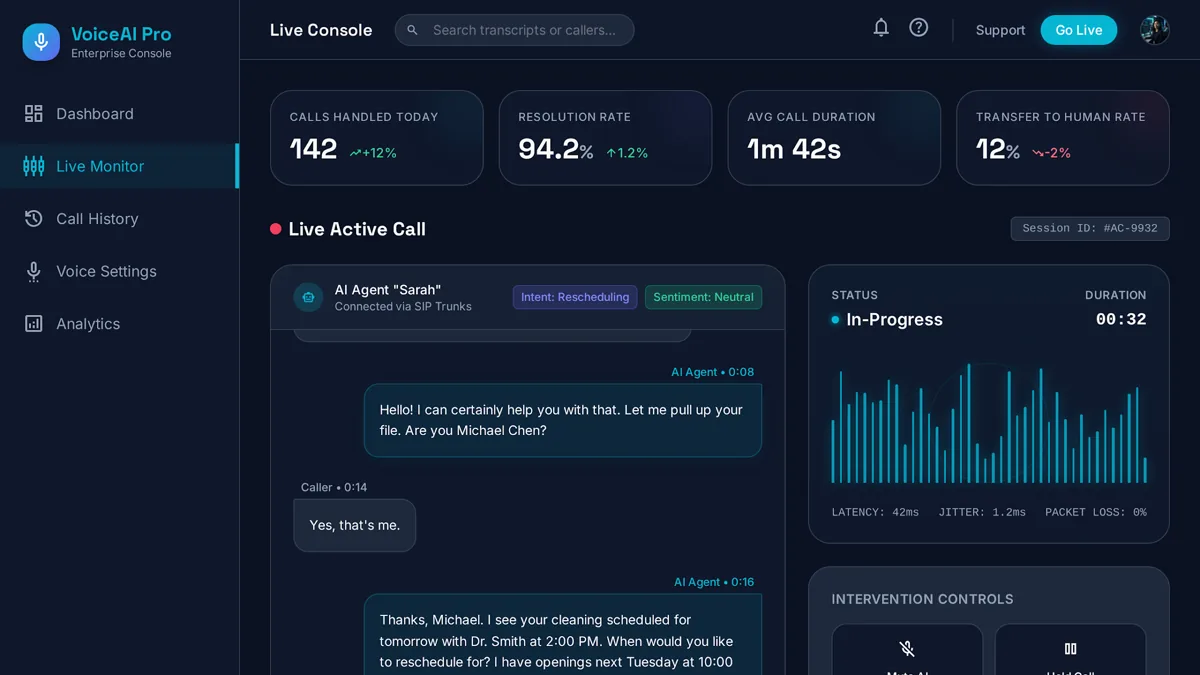Viewport: 1200px width, 675px height.
Task: Open notifications via the bell icon
Action: pyautogui.click(x=881, y=28)
